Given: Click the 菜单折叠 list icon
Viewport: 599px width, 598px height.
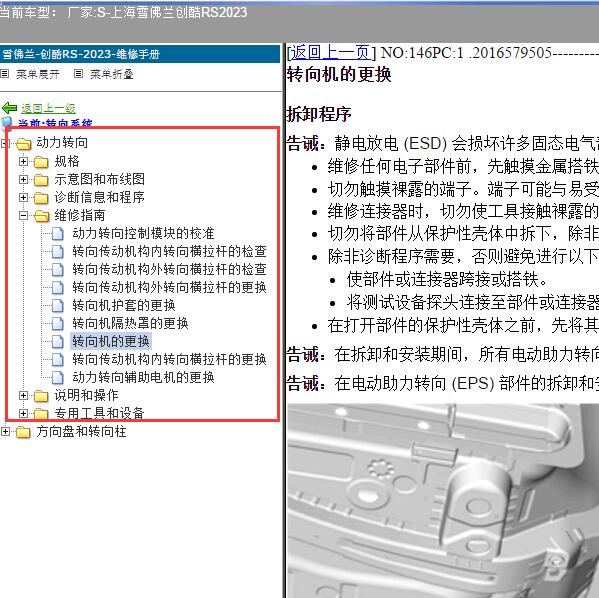Looking at the screenshot, I should pyautogui.click(x=78, y=74).
